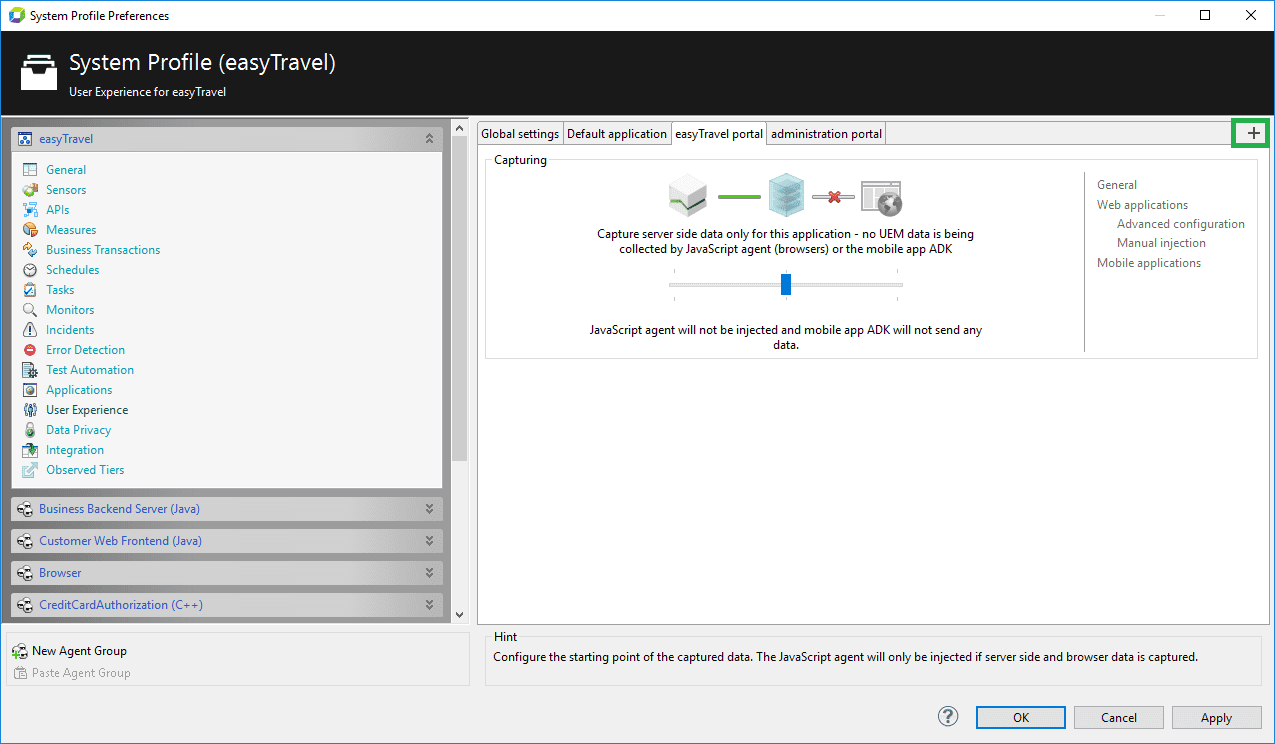Select the easyTravel portal tab
Screen dimensions: 1275x744
click(719, 133)
